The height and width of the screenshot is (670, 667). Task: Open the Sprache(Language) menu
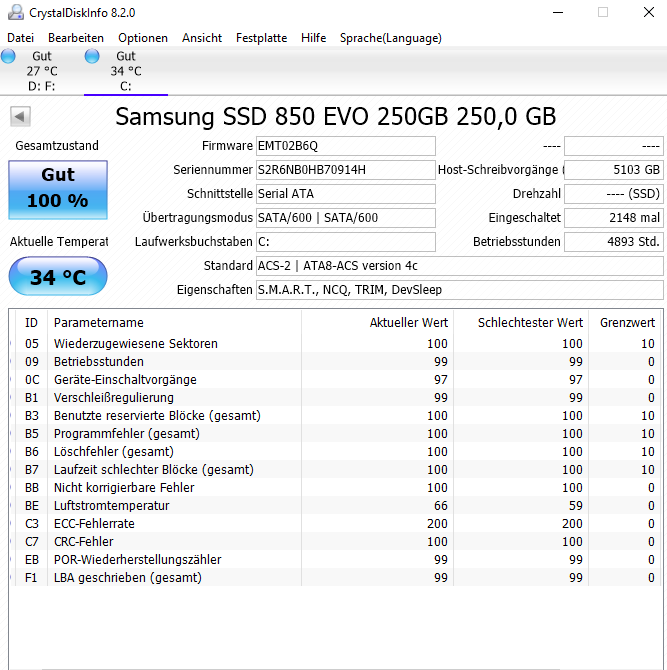click(x=391, y=38)
